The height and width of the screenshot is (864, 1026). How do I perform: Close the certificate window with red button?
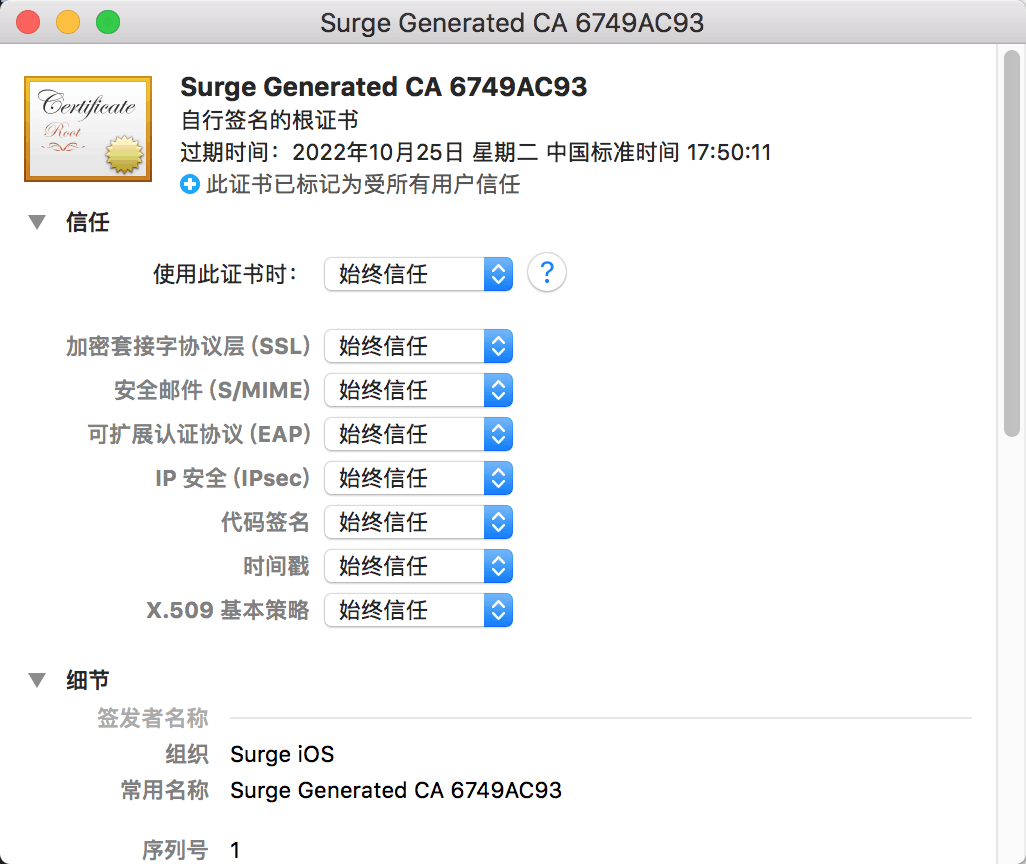[x=28, y=22]
